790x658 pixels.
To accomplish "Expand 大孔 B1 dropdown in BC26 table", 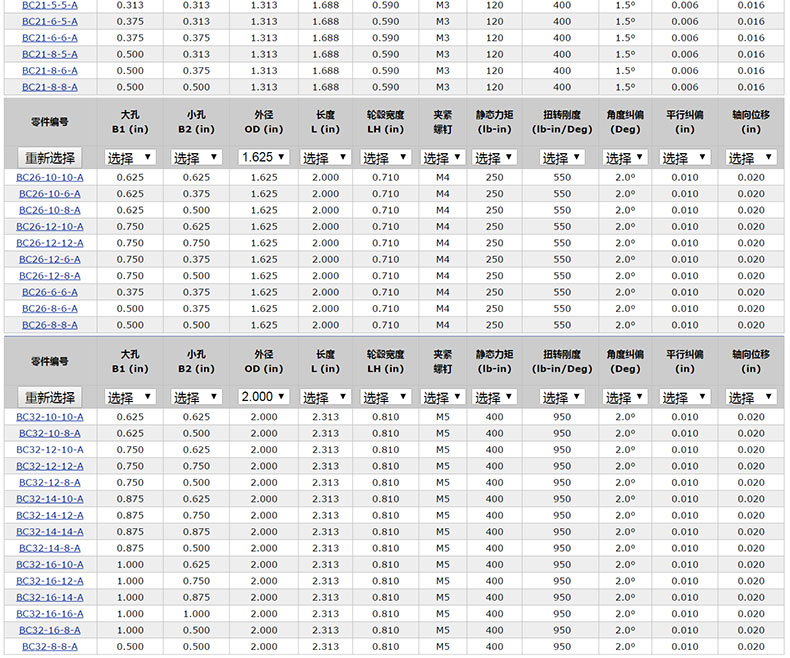I will [x=131, y=158].
